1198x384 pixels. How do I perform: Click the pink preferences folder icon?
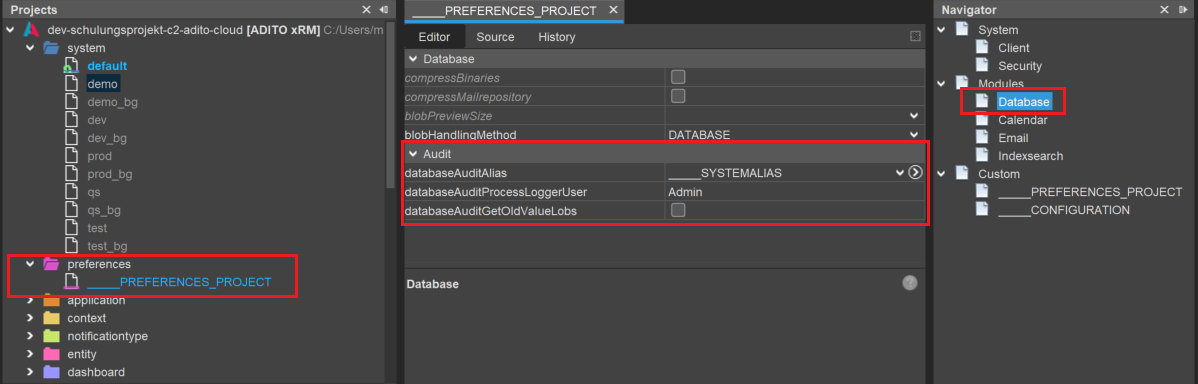[x=51, y=264]
